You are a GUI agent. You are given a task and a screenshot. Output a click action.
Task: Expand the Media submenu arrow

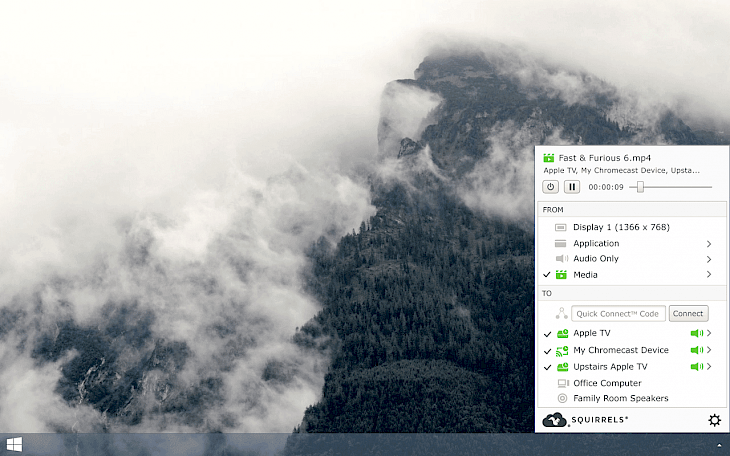click(709, 274)
